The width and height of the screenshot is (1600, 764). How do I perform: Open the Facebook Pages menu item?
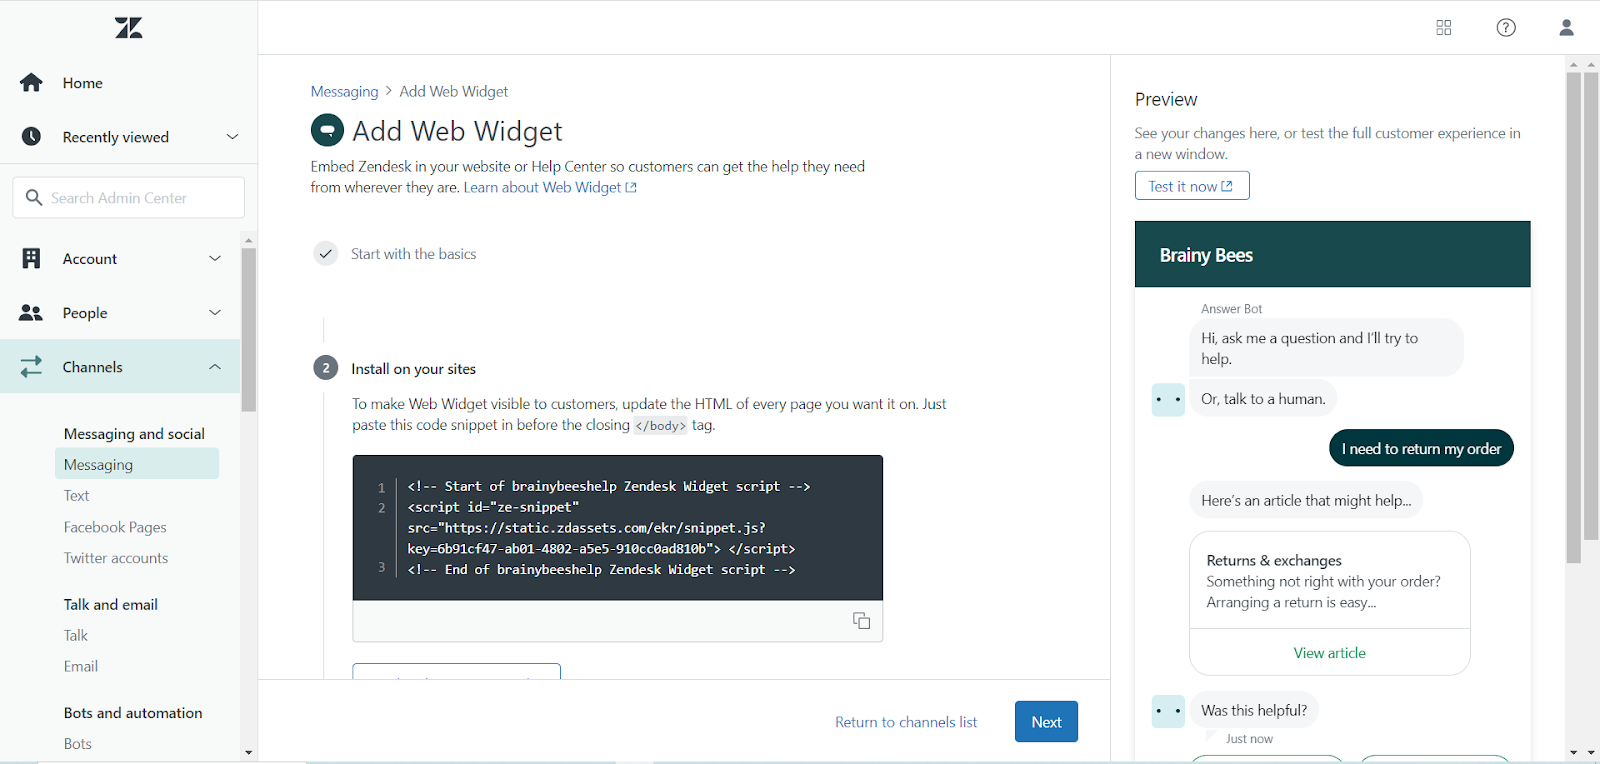click(115, 527)
